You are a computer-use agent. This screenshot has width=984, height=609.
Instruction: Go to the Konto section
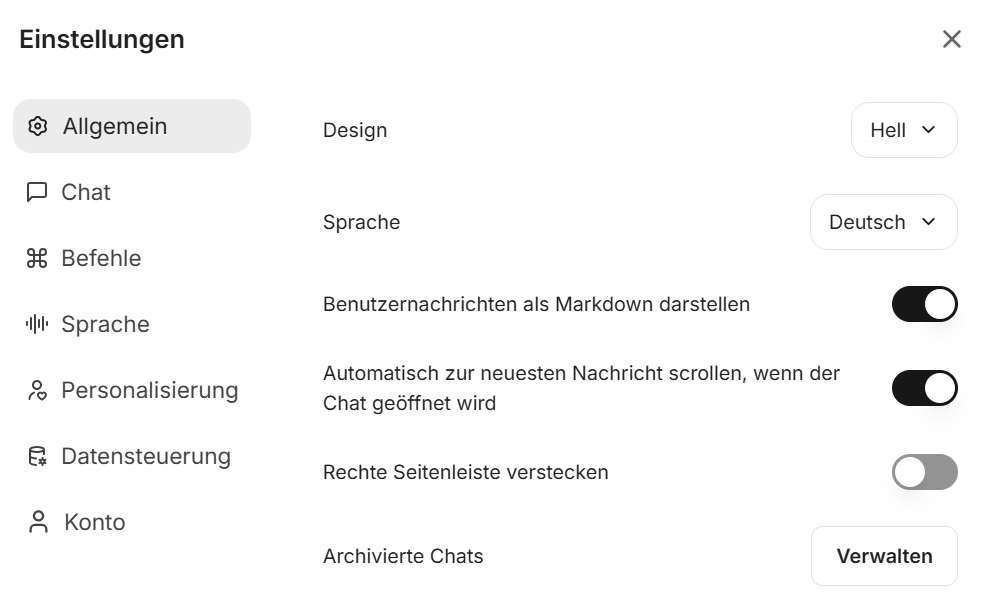pos(94,522)
